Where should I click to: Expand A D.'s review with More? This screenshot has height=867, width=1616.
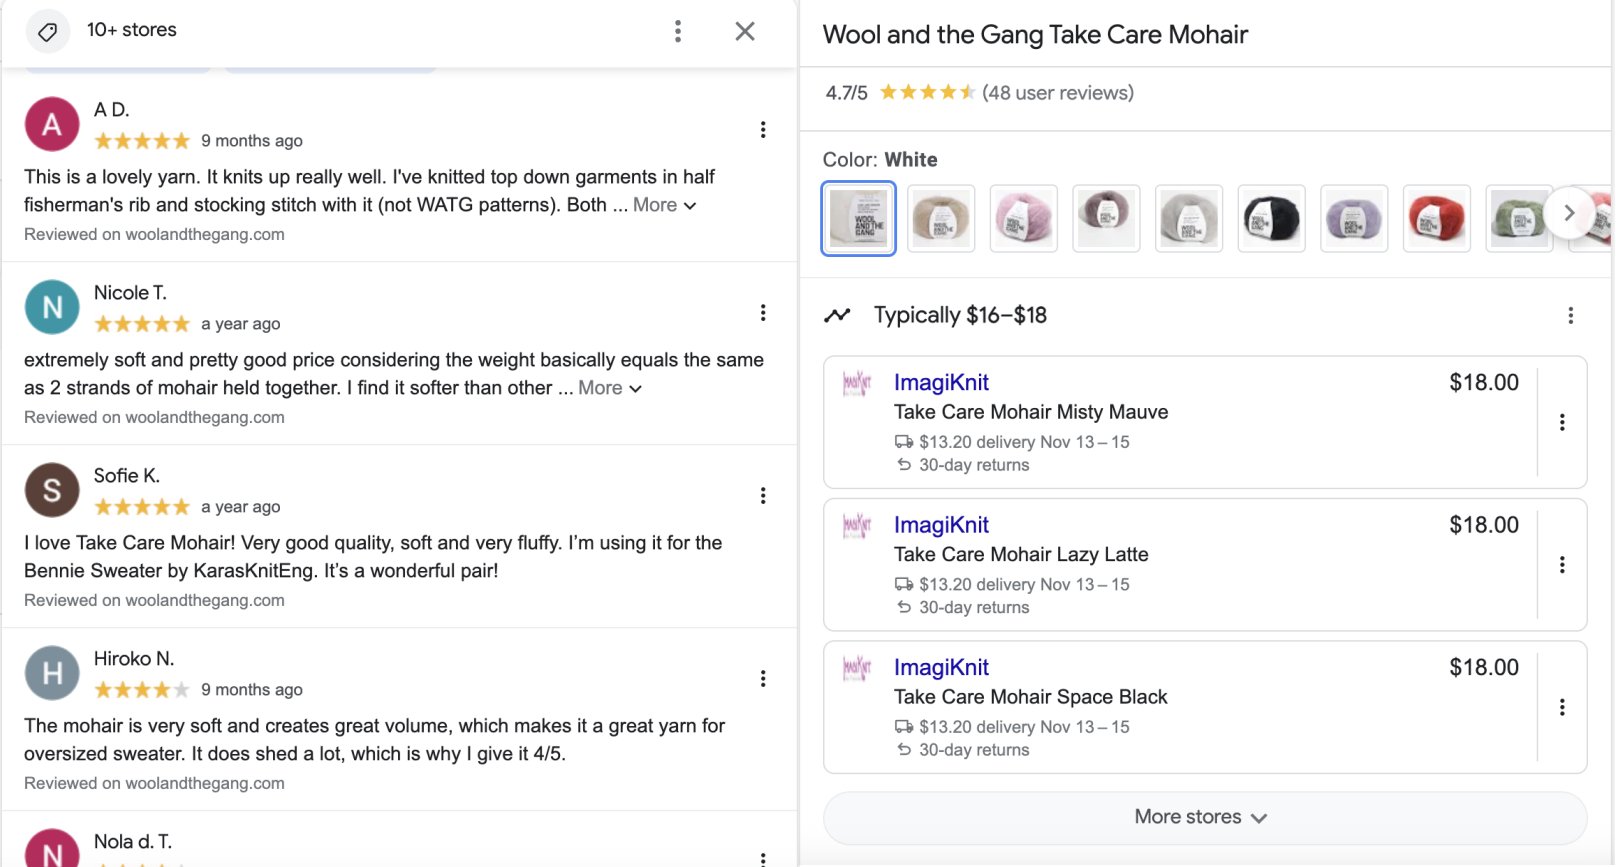tap(665, 205)
